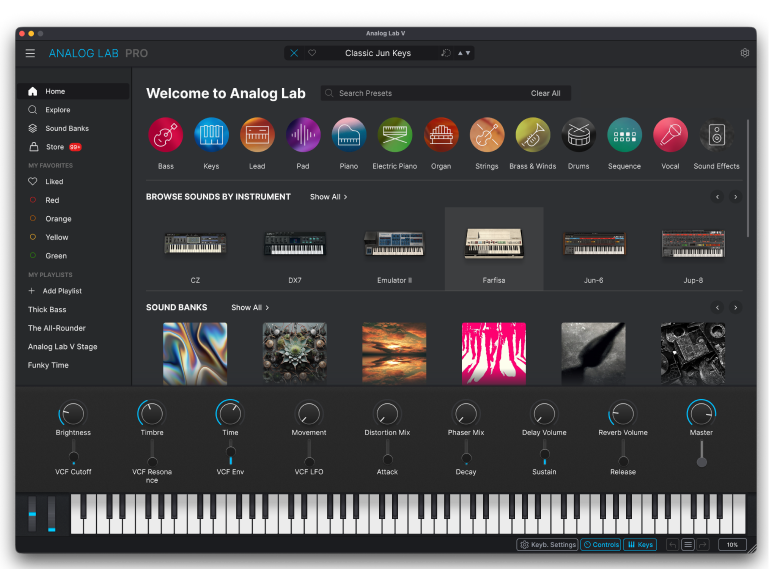The width and height of the screenshot is (769, 569).
Task: Go to Explore in the sidebar
Action: [x=57, y=110]
